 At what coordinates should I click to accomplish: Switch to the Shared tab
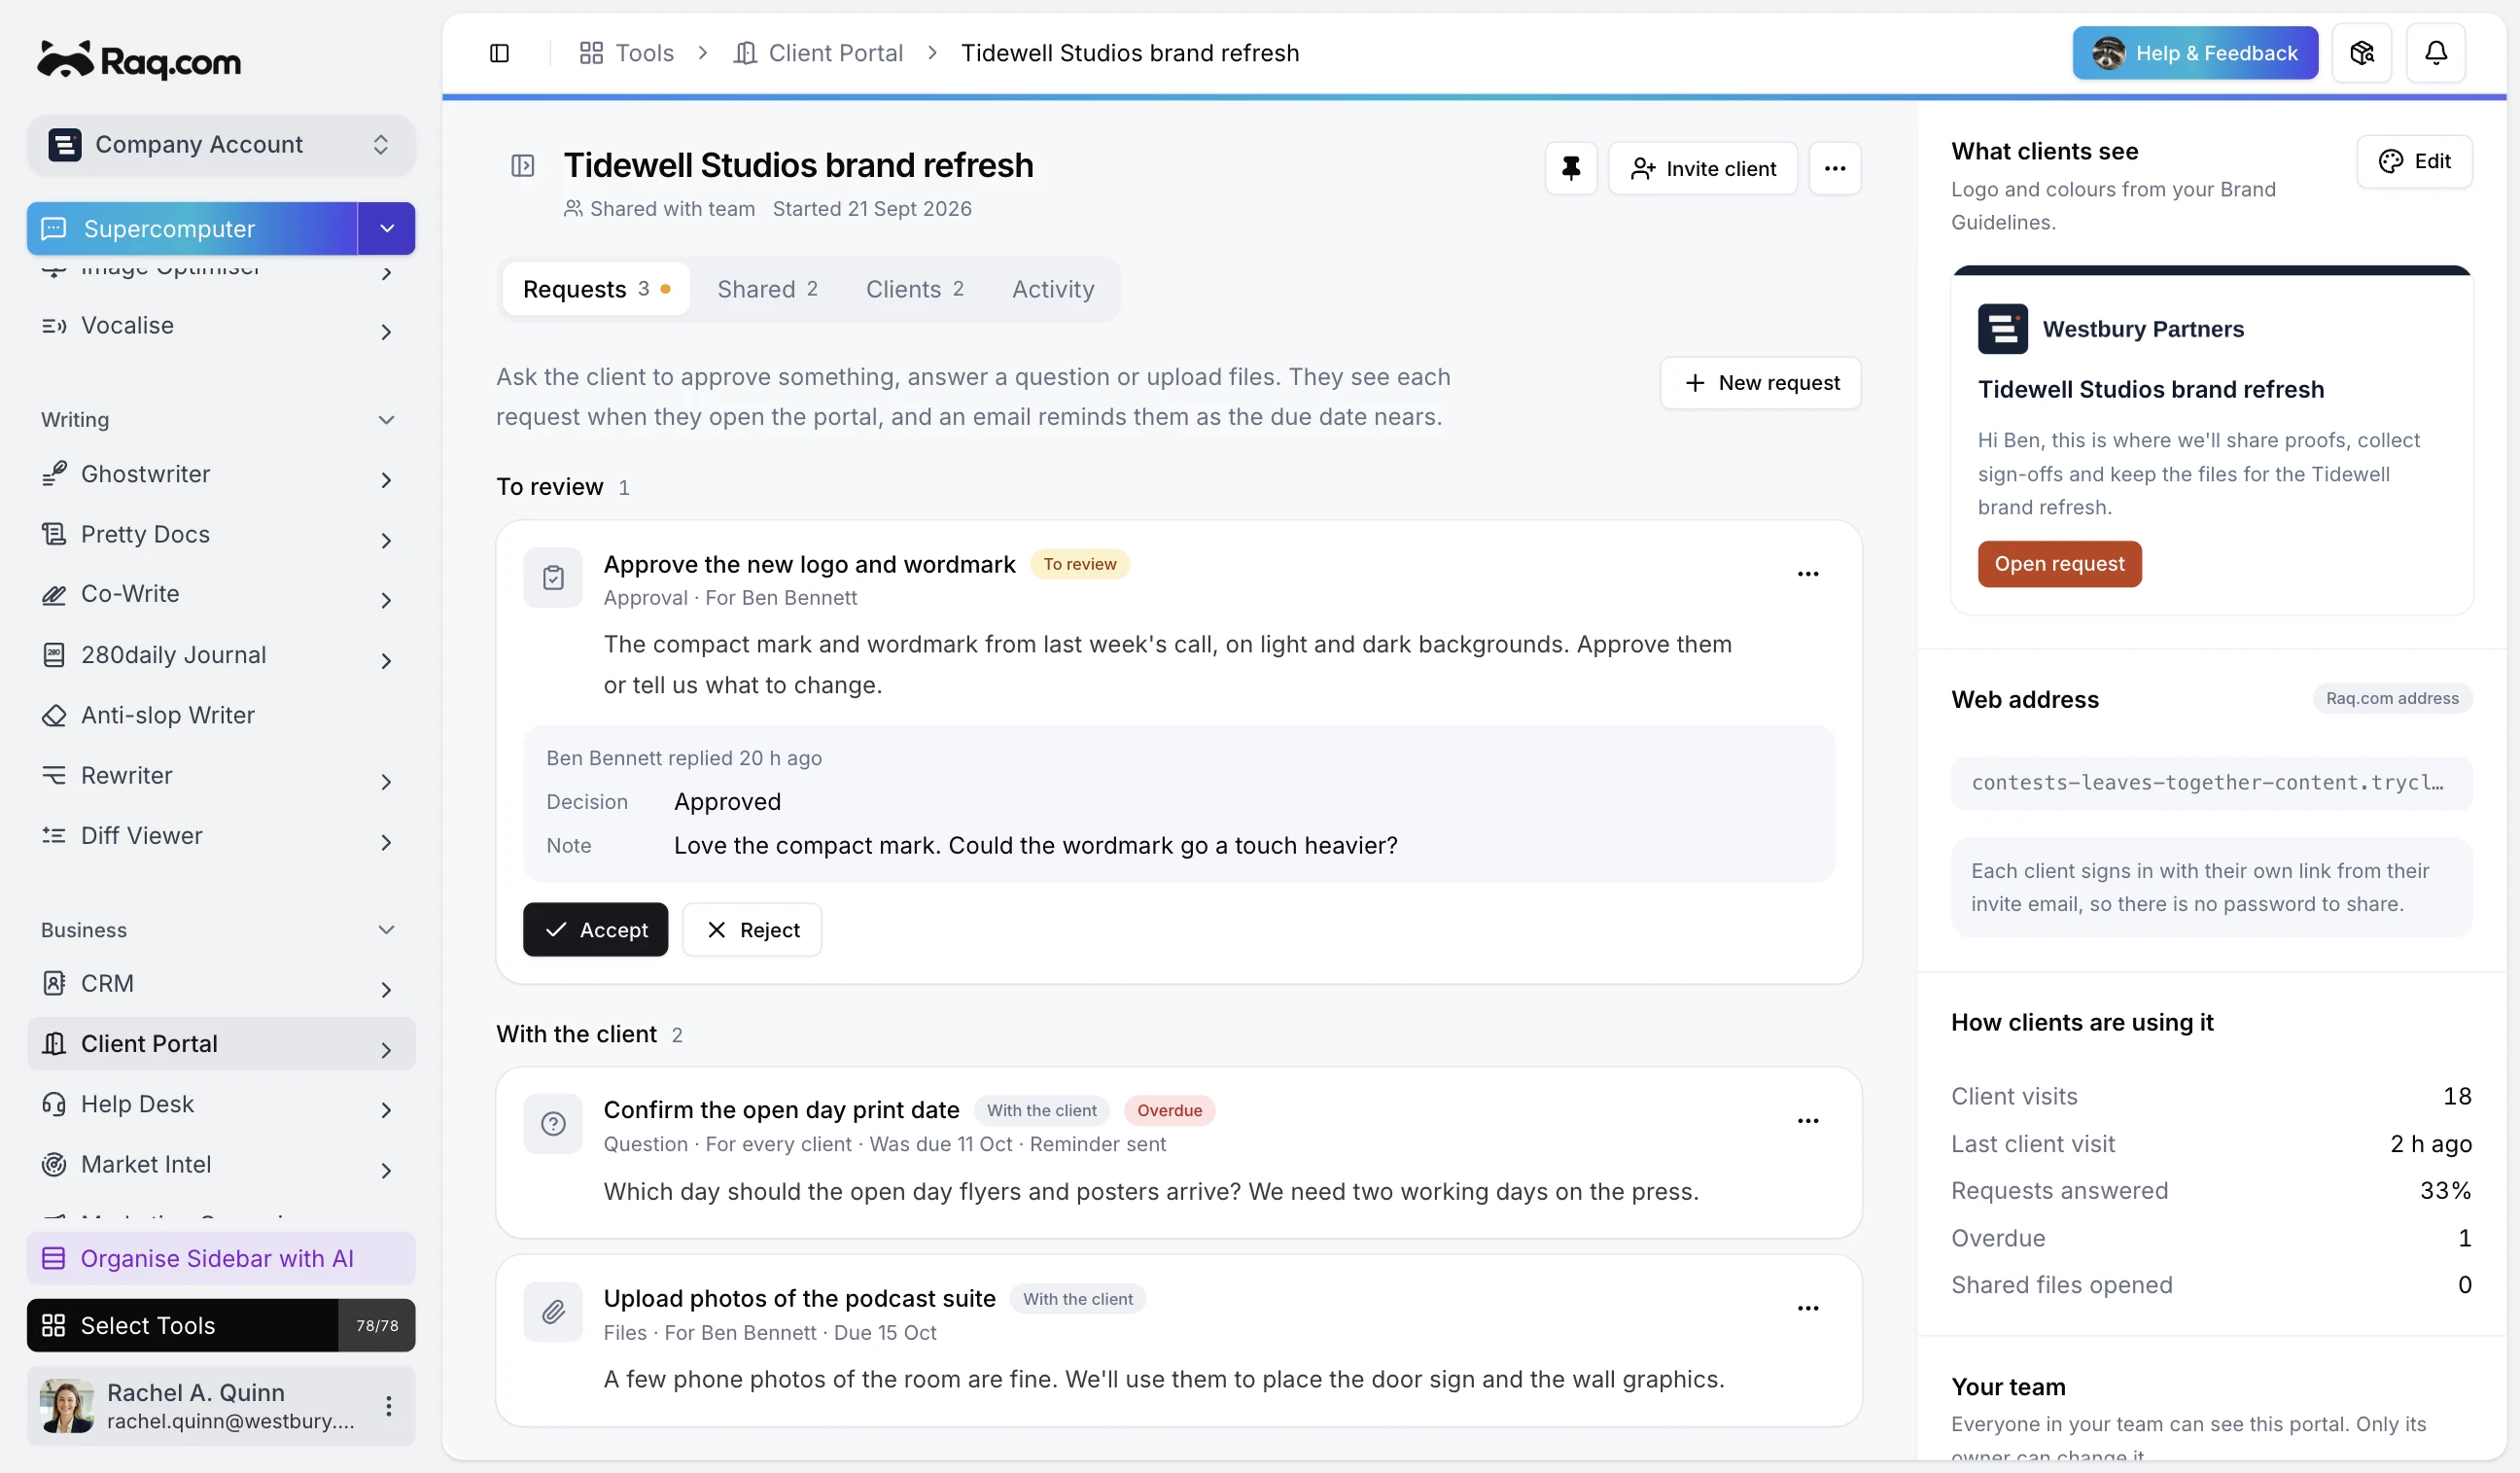(x=767, y=289)
